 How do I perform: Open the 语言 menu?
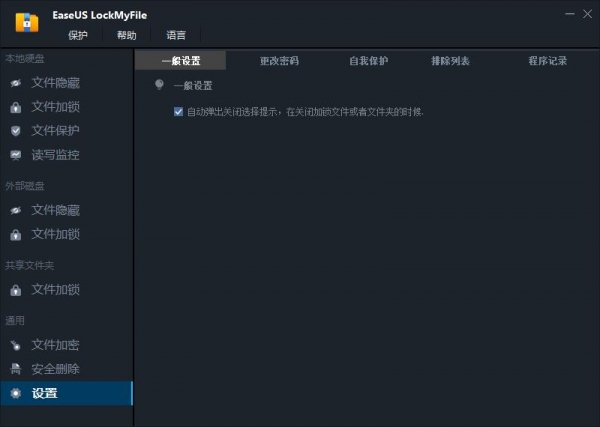[176, 35]
